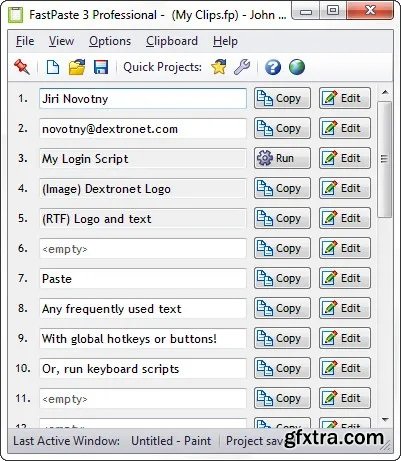Edit empty clip number 11
This screenshot has height=461, width=401.
[x=345, y=398]
